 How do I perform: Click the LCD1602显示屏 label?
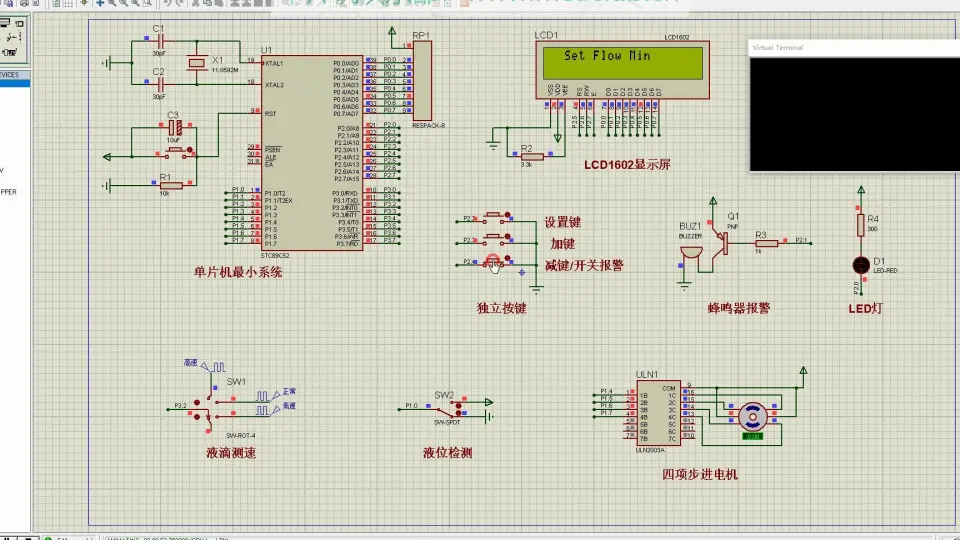click(627, 165)
